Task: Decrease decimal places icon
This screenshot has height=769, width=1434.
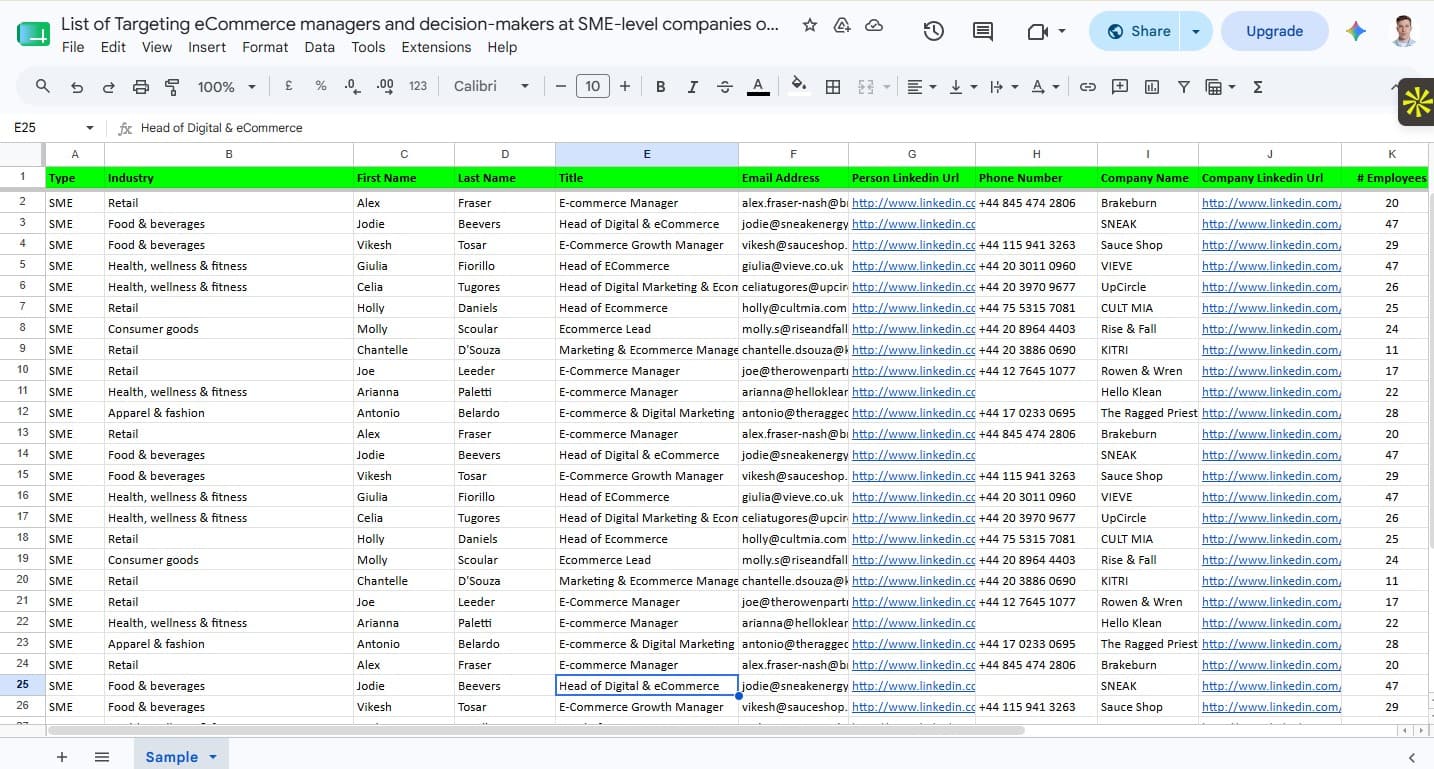Action: pyautogui.click(x=352, y=87)
